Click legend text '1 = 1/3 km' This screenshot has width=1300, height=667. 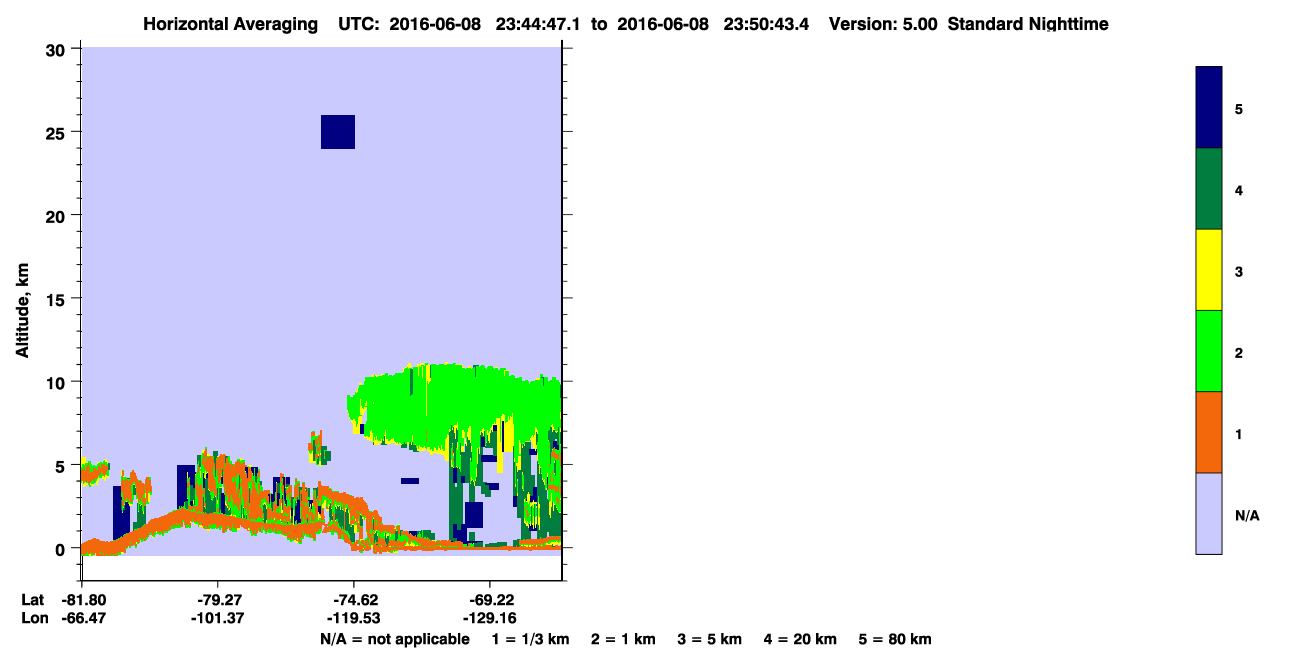tap(530, 639)
